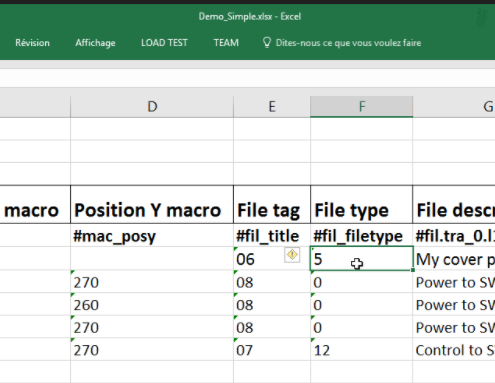495x383 pixels.
Task: Click the "My cover" description cell
Action: point(454,259)
